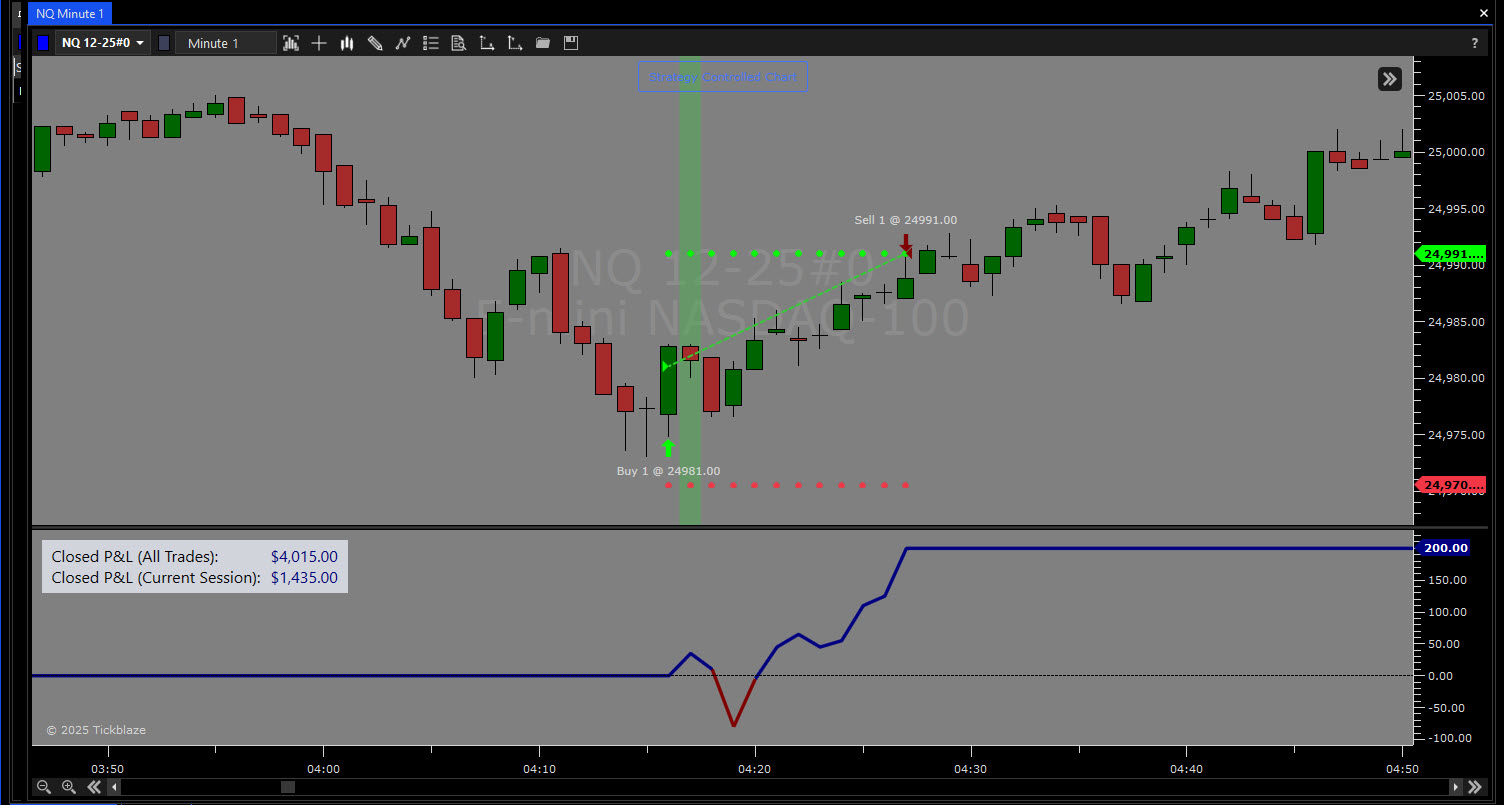Click the help question mark button

[1474, 43]
